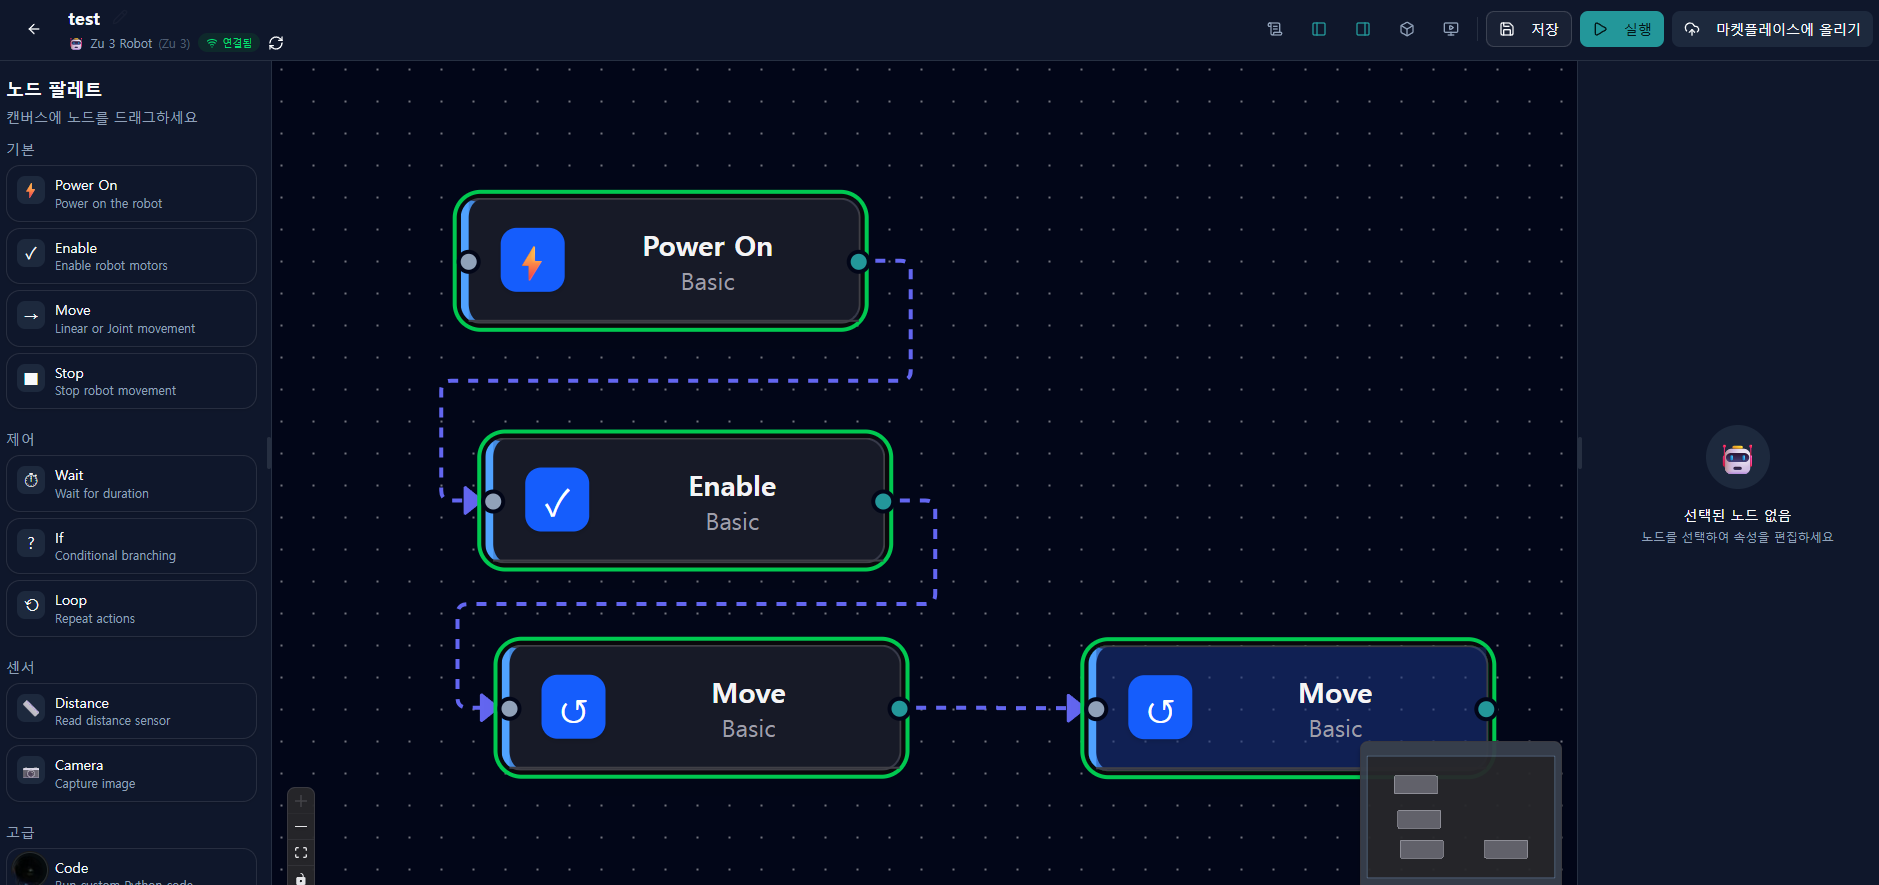Select Move in the node palette
The height and width of the screenshot is (885, 1879).
click(x=131, y=319)
